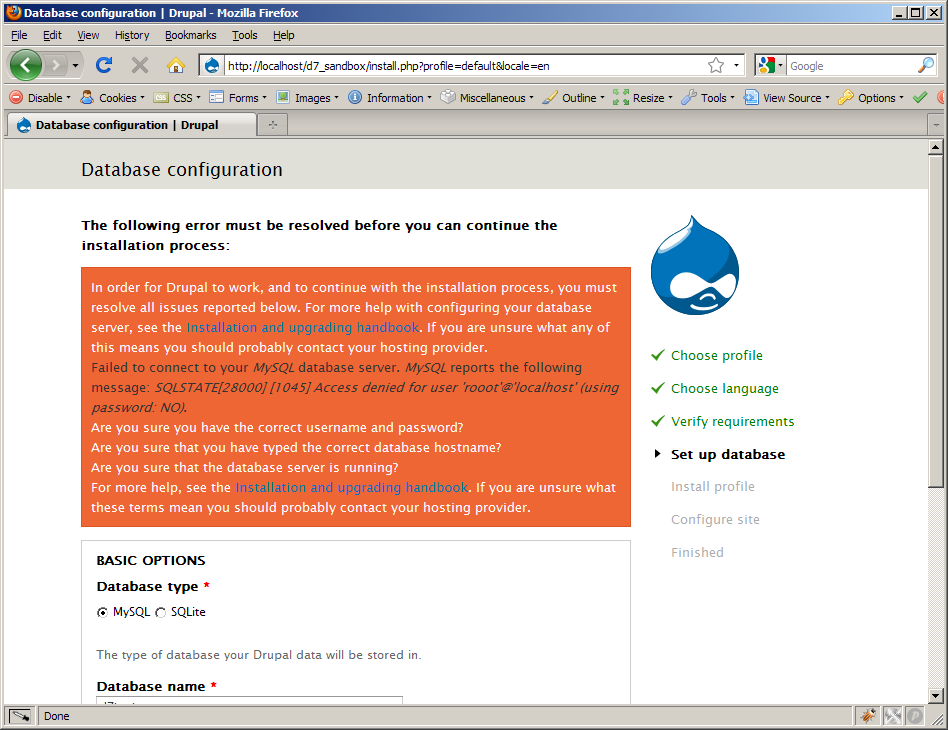This screenshot has height=730, width=948.
Task: Click the 'BASIC OPTIONS' heading
Action: [151, 561]
